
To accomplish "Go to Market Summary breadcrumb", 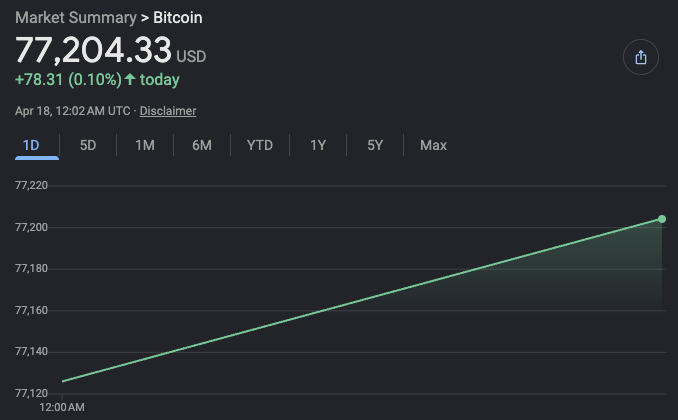I will point(76,18).
